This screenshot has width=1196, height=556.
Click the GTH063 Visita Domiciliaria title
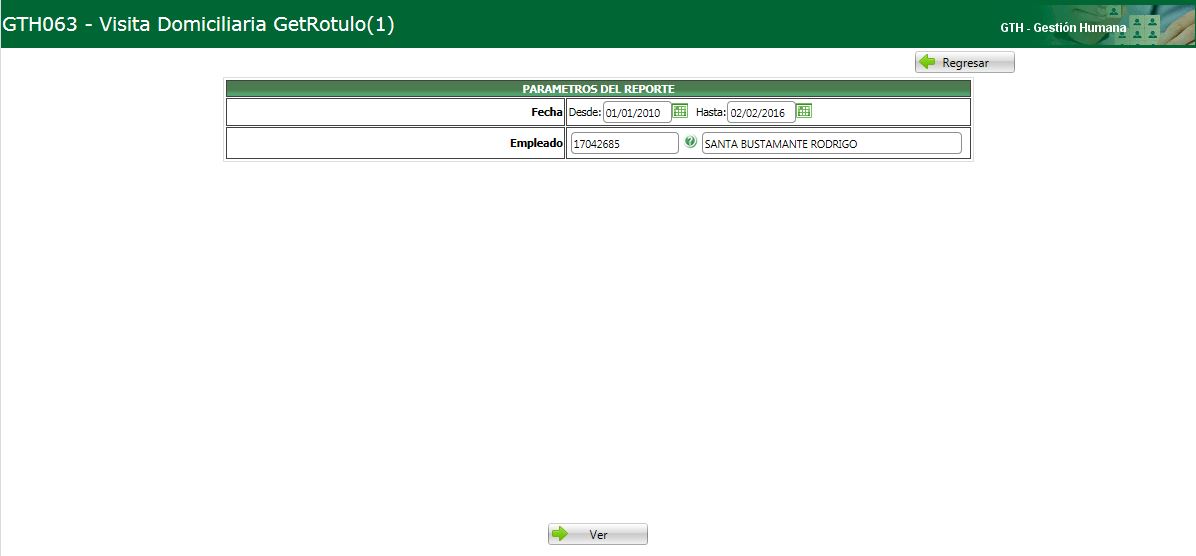pos(198,24)
